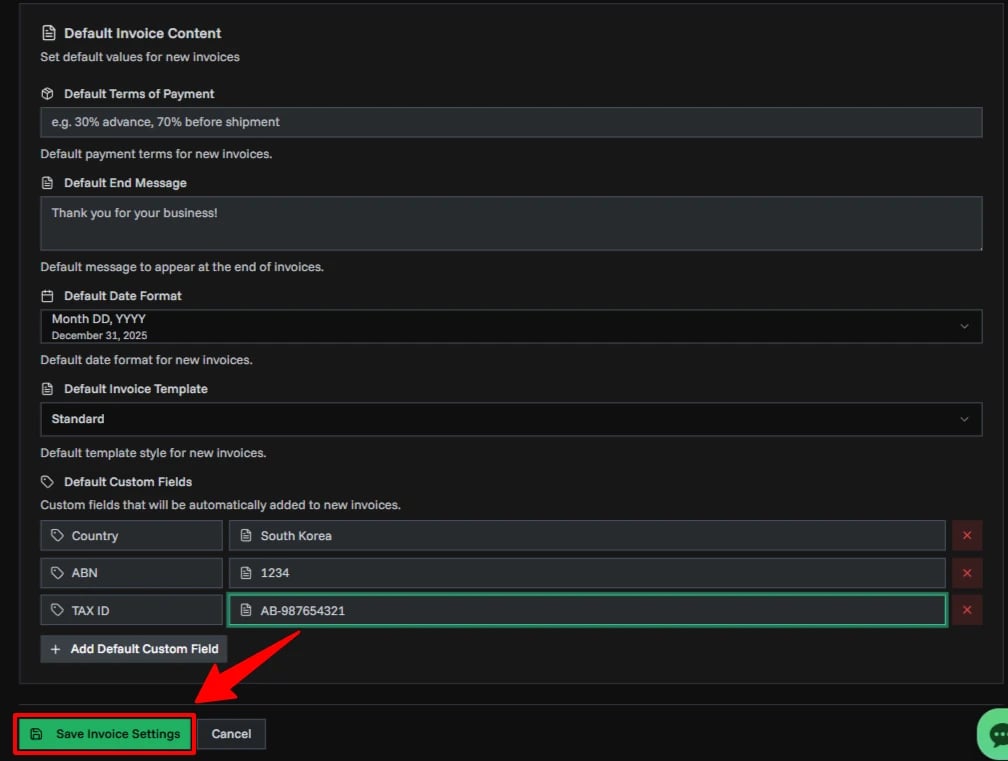Click the package icon beside Default Terms of Payment
1008x761 pixels.
47,93
